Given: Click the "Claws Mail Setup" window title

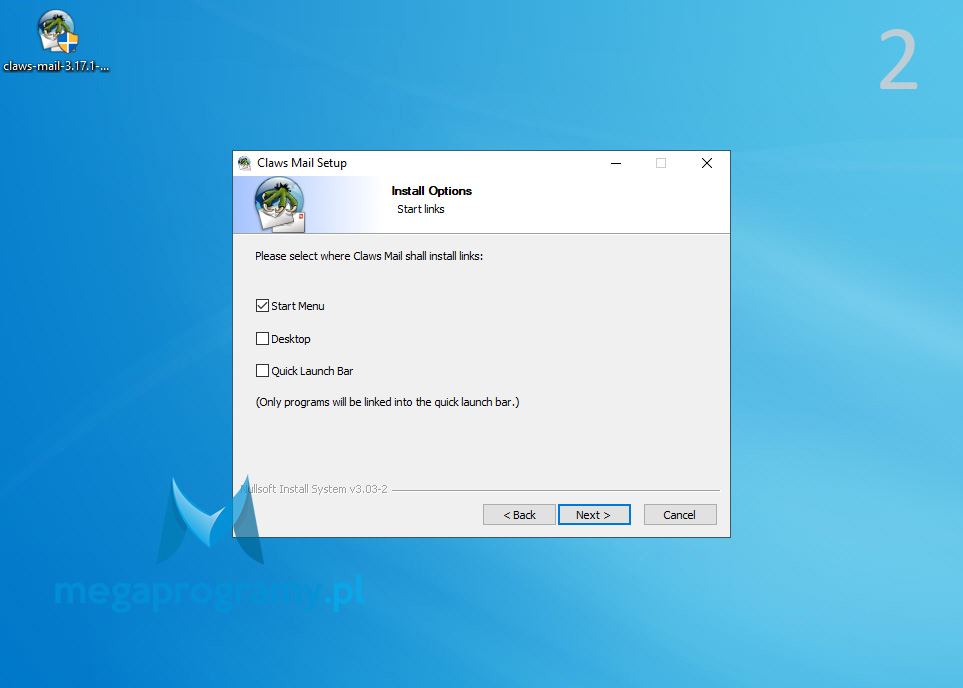Looking at the screenshot, I should [302, 163].
